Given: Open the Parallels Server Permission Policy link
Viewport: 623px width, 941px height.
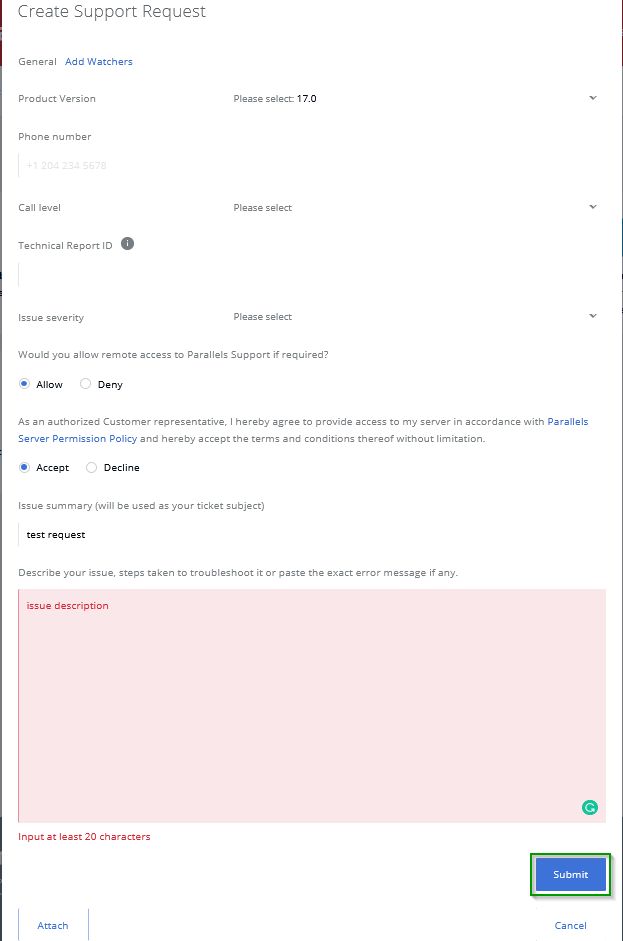Looking at the screenshot, I should [x=303, y=430].
